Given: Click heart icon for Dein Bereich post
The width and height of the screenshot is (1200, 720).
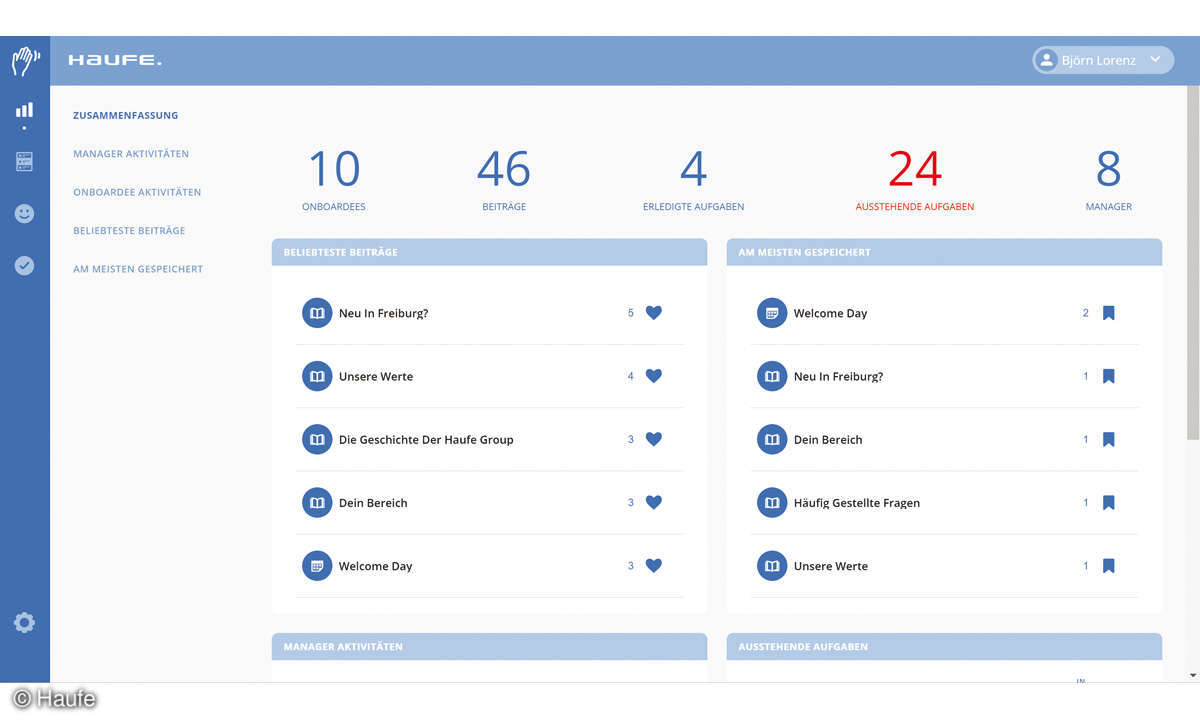Looking at the screenshot, I should click(x=654, y=502).
